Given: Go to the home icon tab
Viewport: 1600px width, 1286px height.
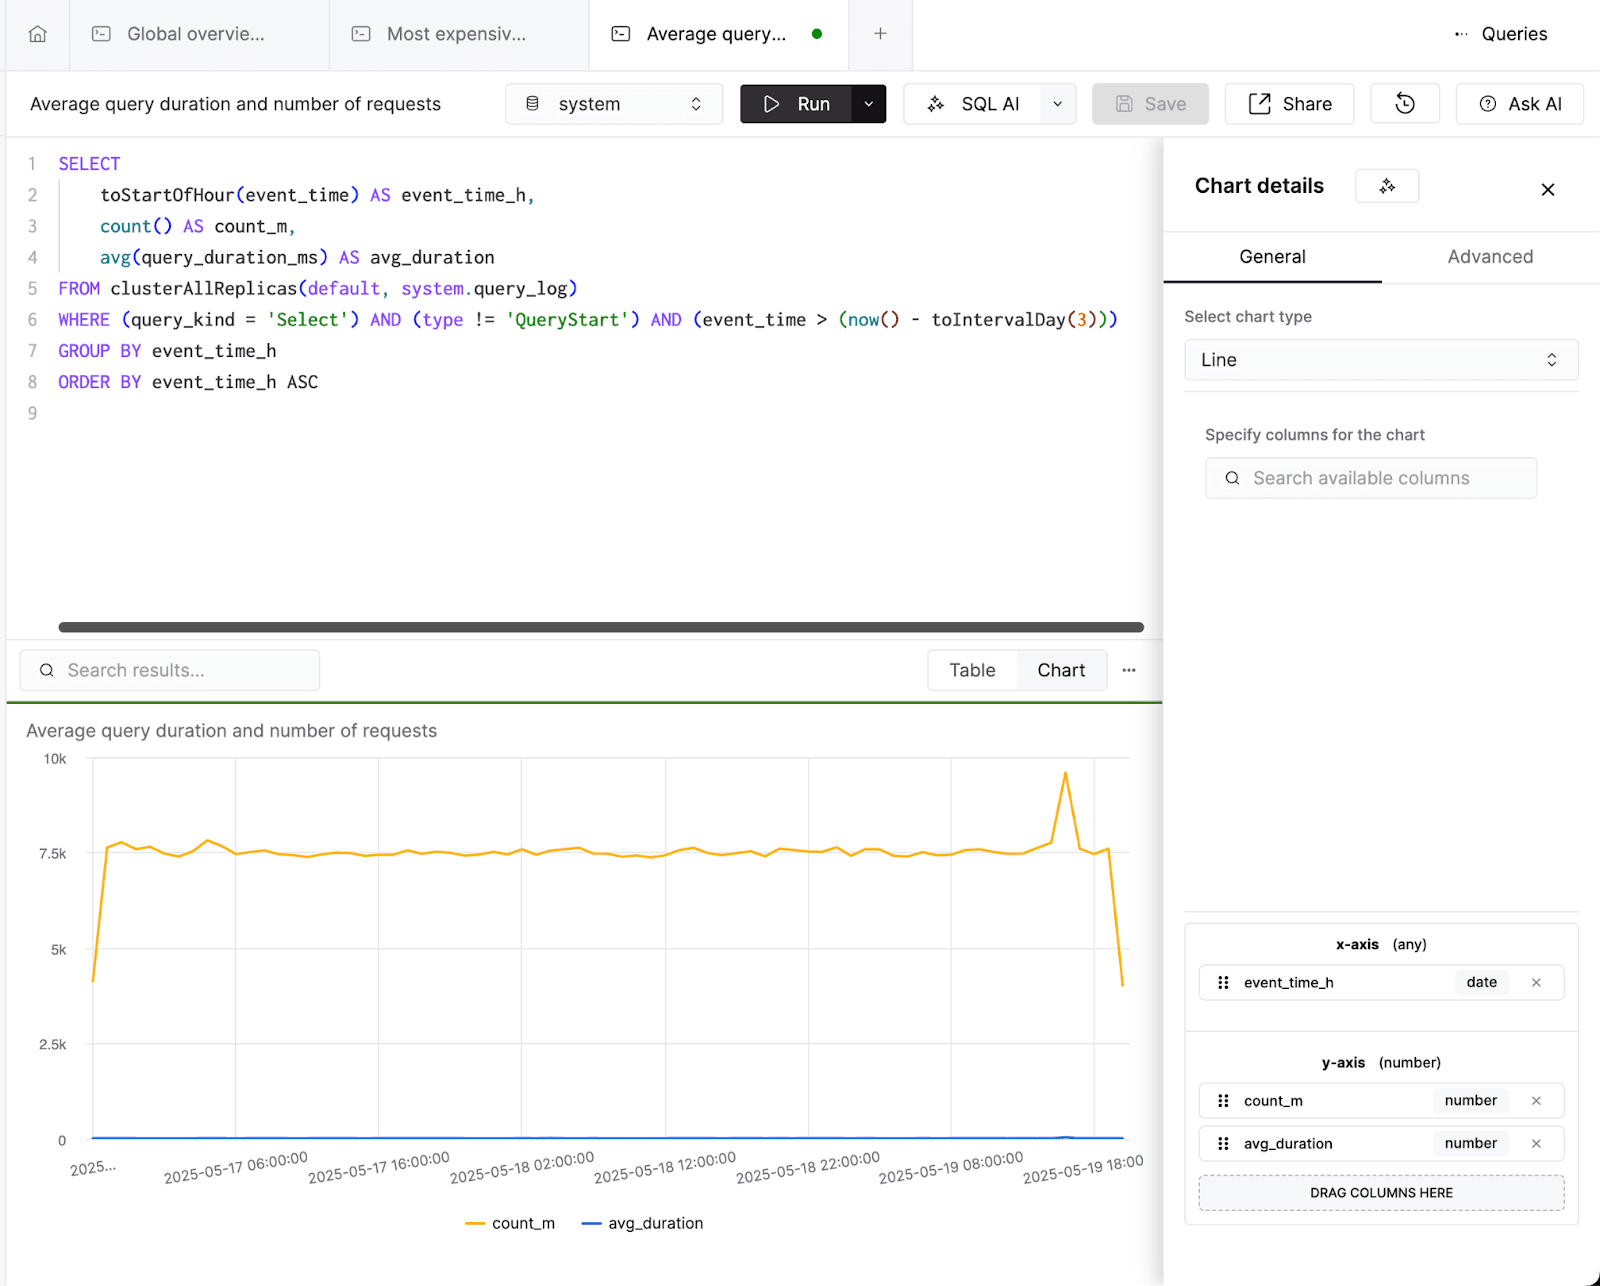Looking at the screenshot, I should coord(38,34).
